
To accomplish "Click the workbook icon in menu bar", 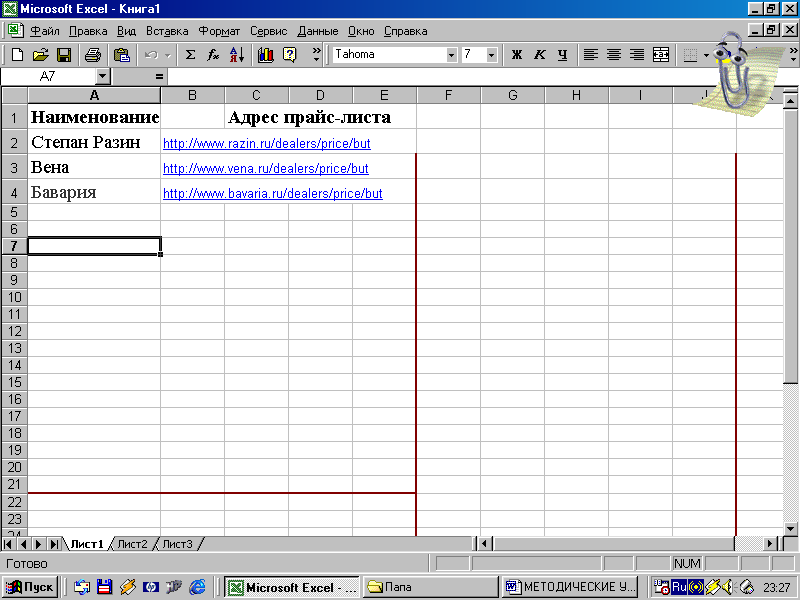I will coord(15,30).
